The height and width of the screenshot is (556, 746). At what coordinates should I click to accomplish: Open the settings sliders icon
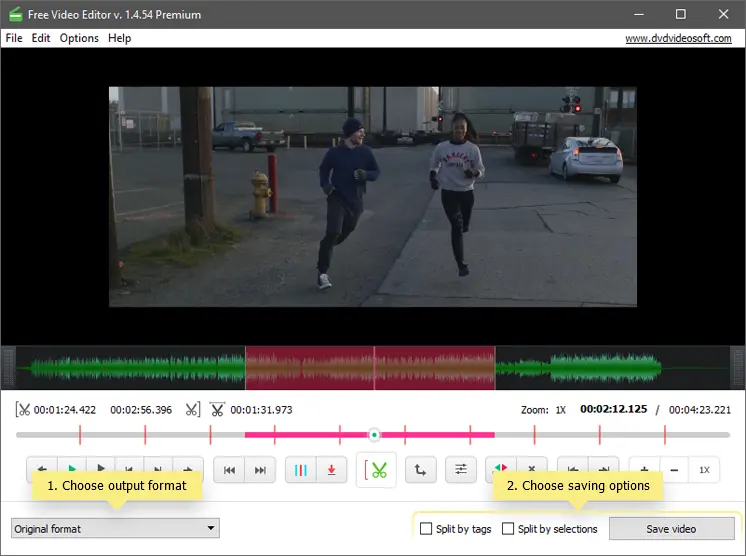(461, 469)
